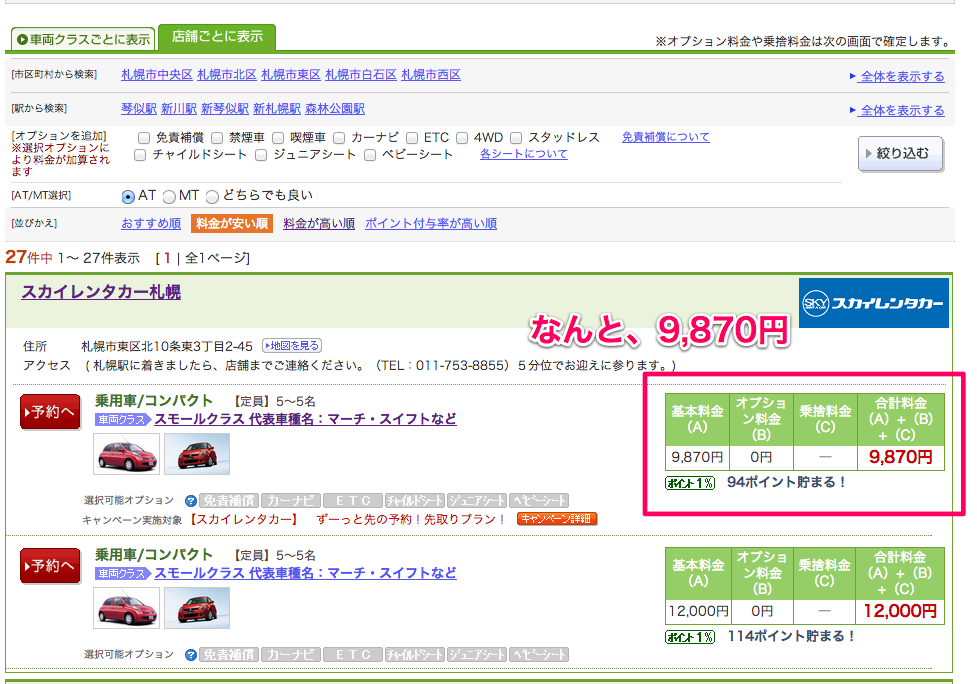Enable the 喫煙車 option checkbox

point(278,138)
